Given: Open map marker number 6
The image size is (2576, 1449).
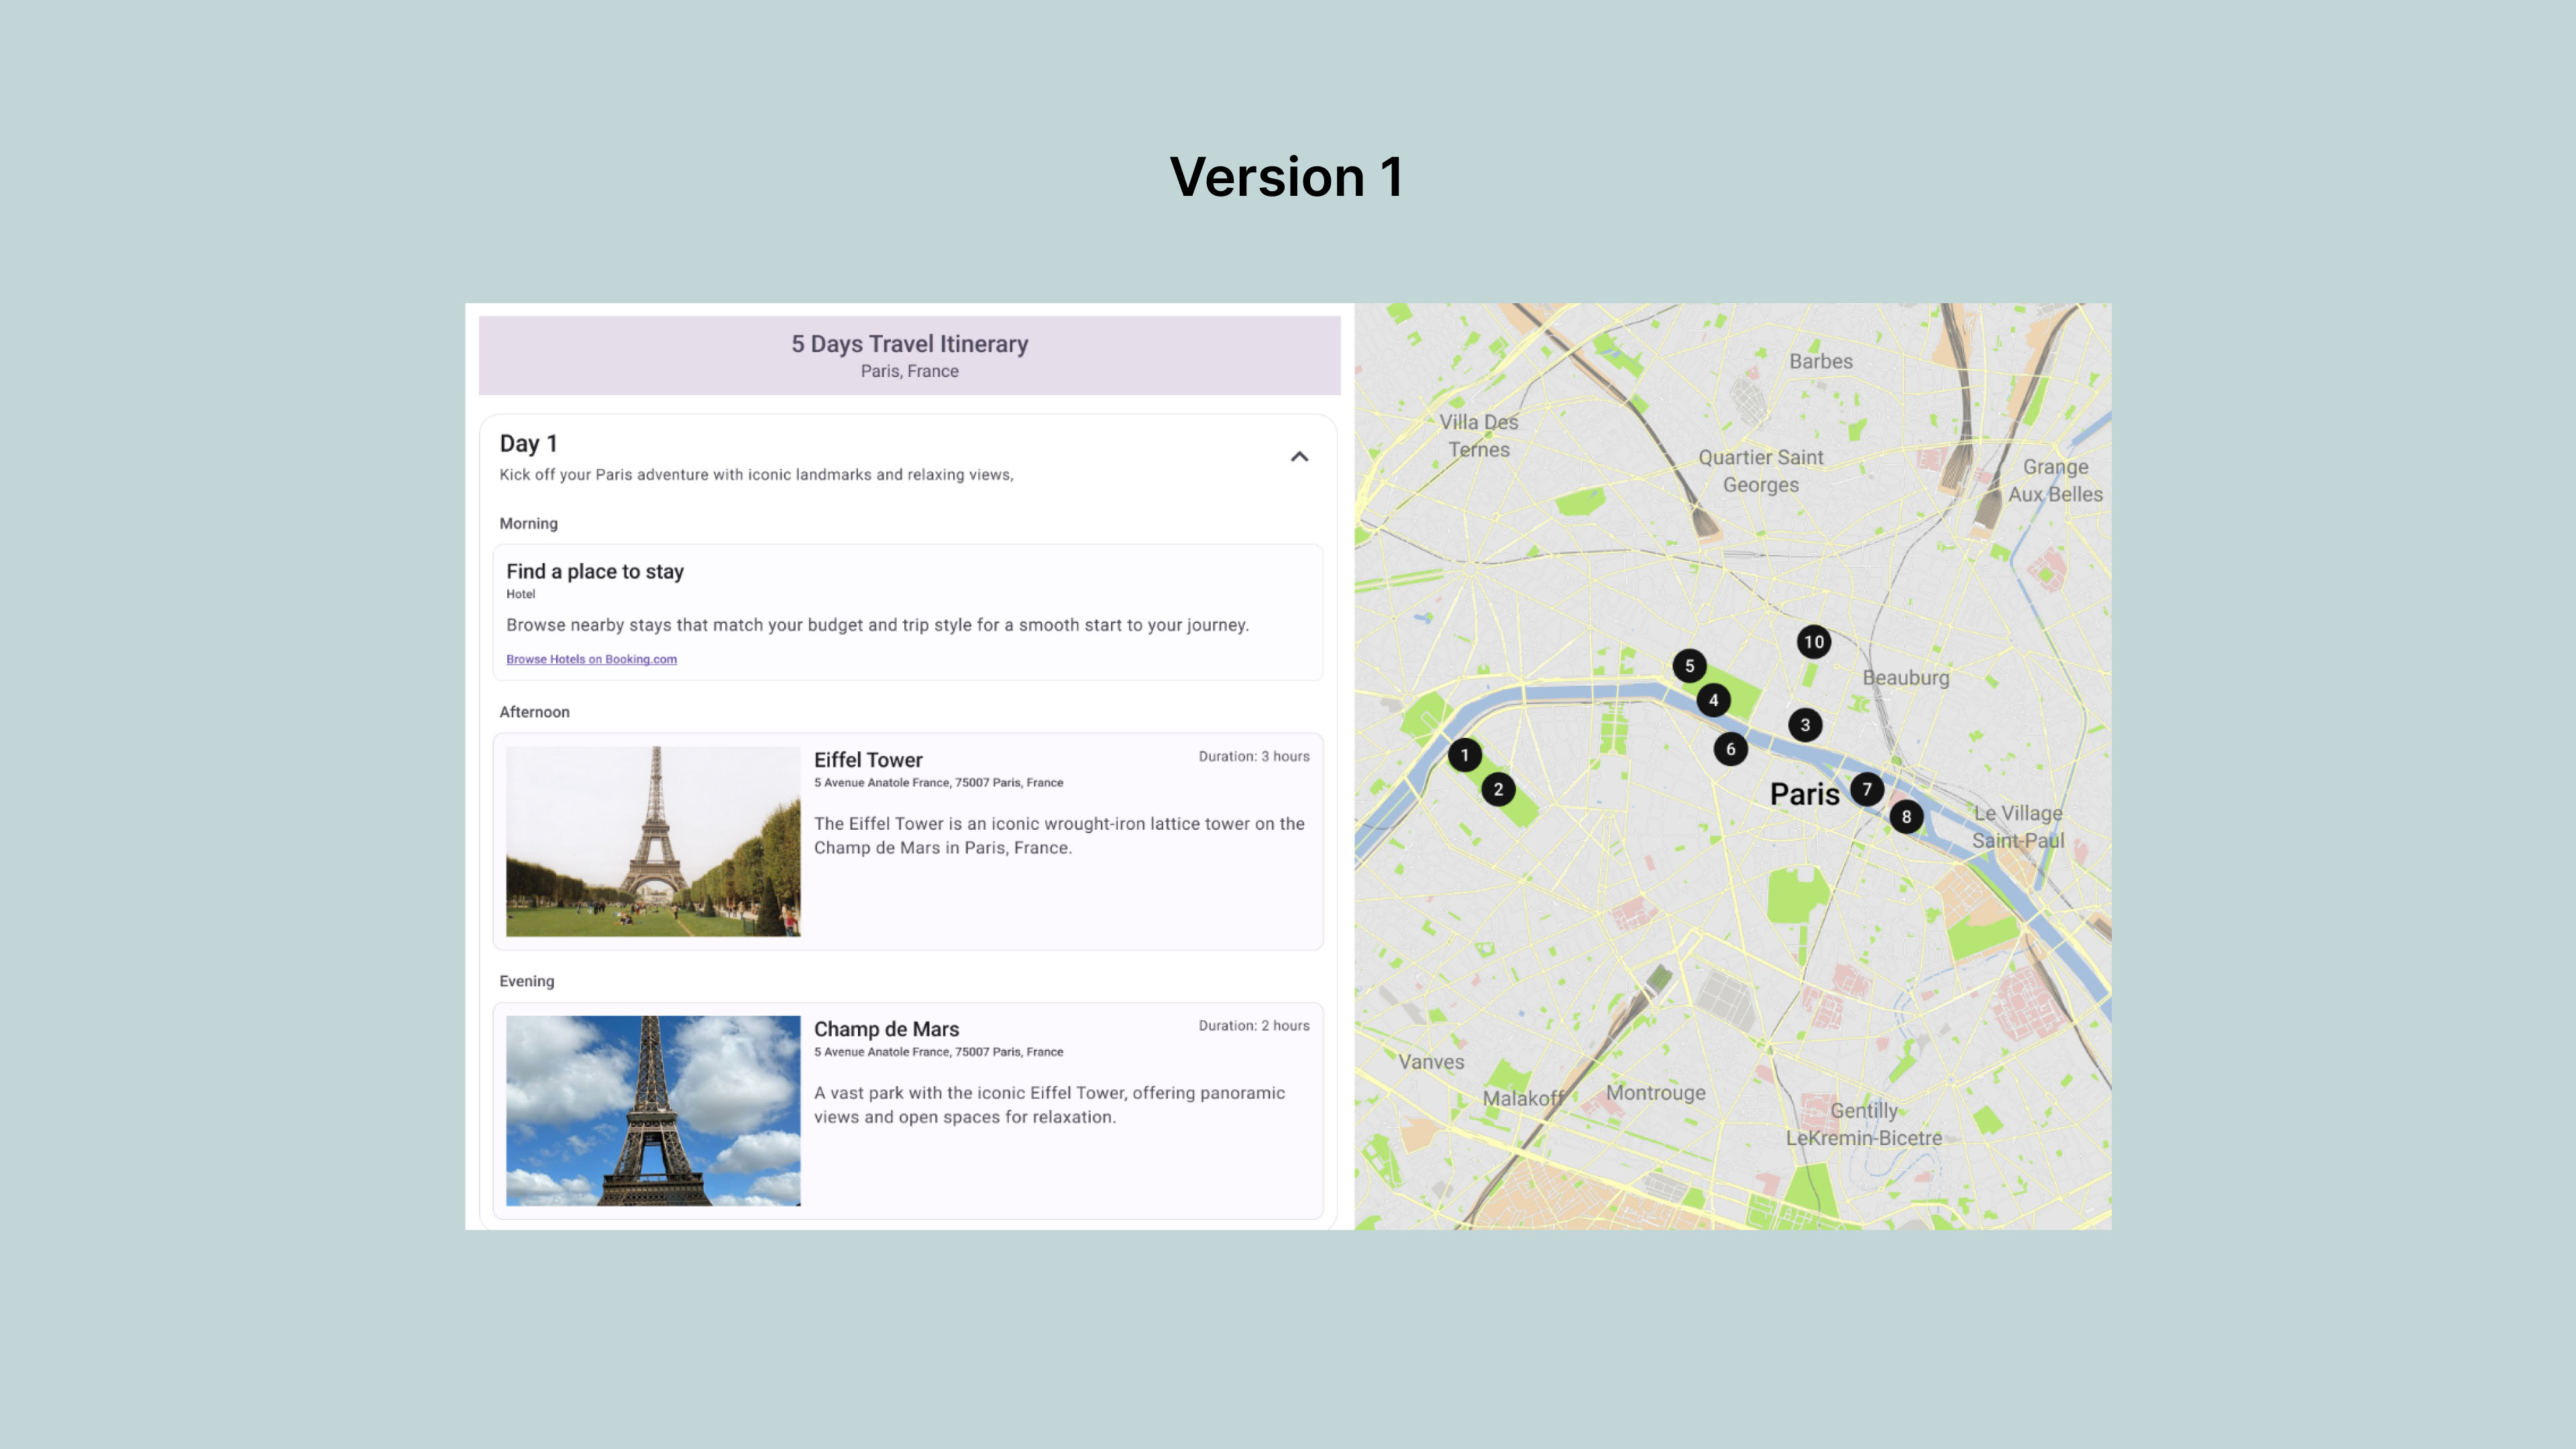Looking at the screenshot, I should (1730, 749).
